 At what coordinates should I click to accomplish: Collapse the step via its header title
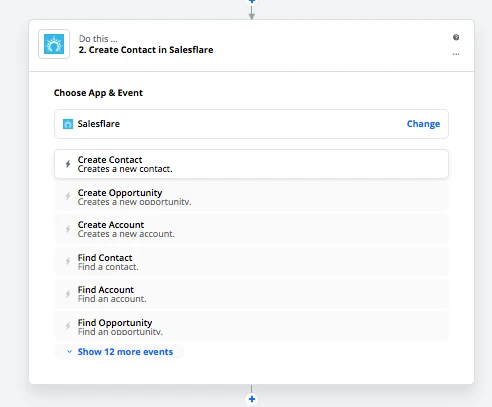point(146,50)
